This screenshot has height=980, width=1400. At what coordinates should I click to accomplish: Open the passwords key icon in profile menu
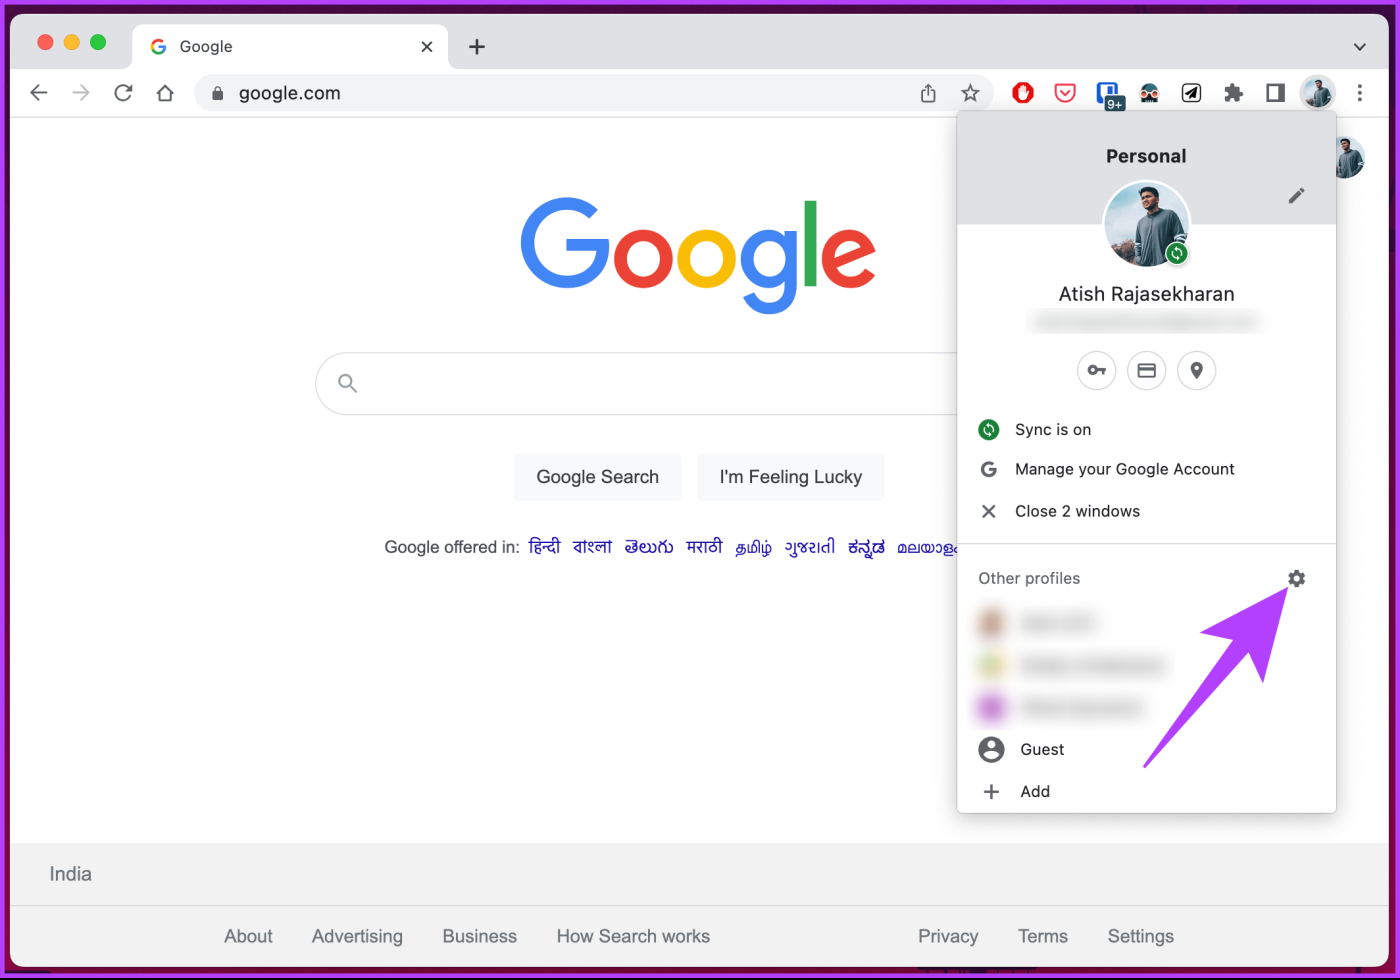(x=1096, y=370)
